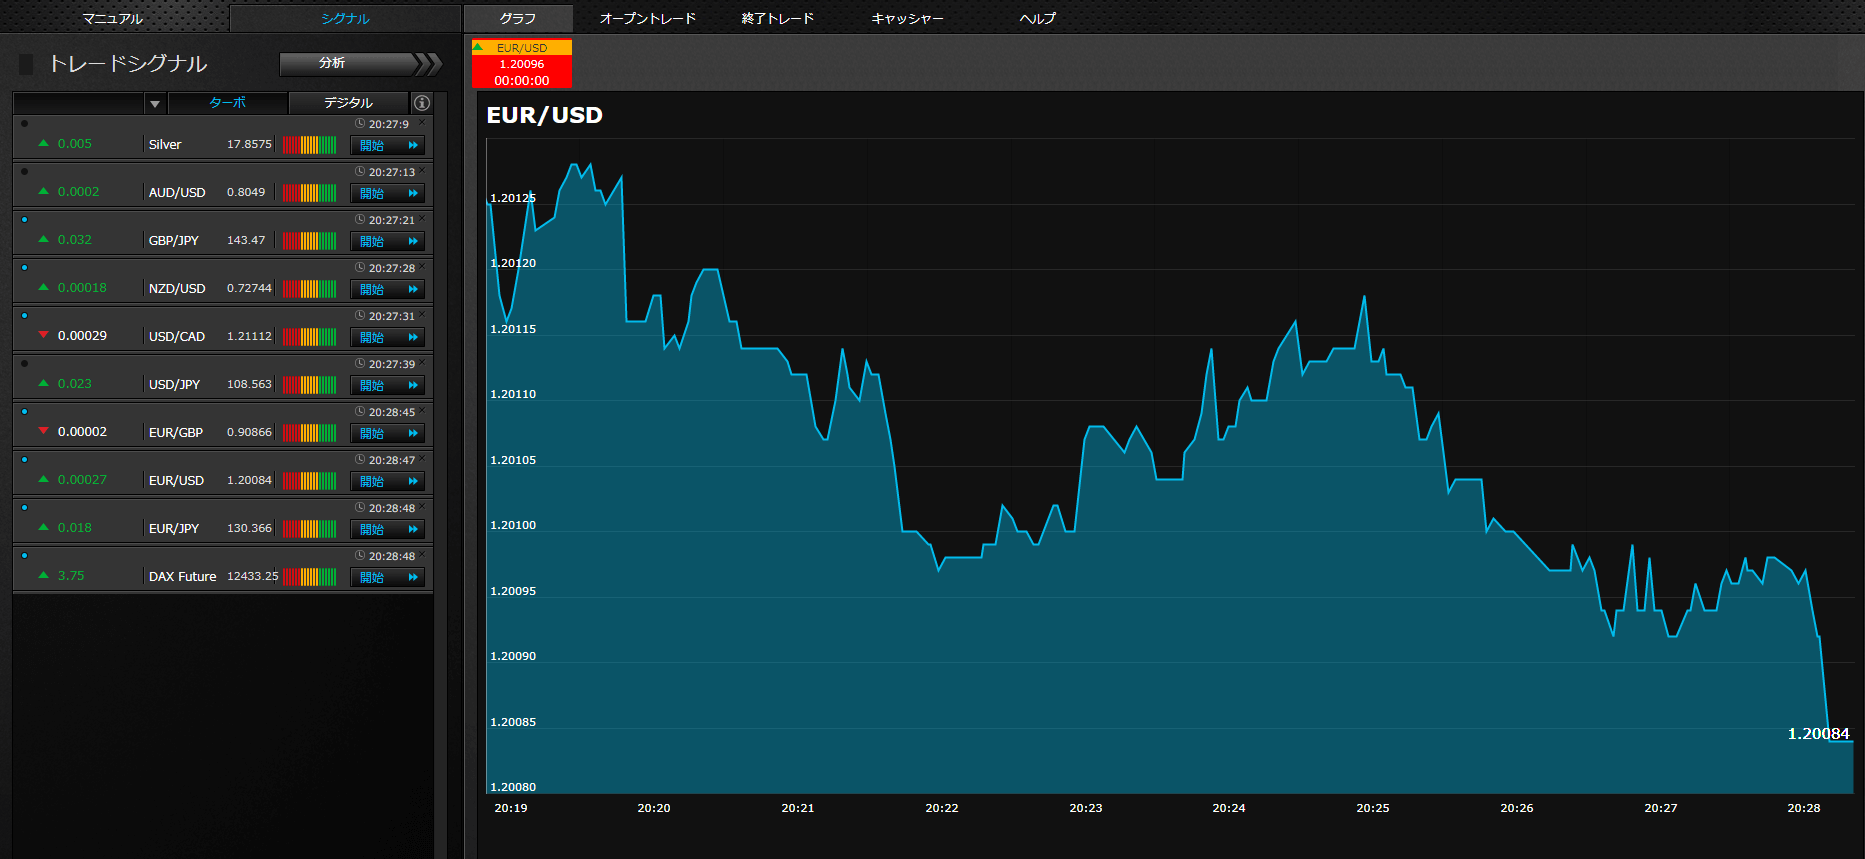Click the clock icon on the GBP/JPY signal
Screen dimensions: 1865x859
tap(360, 220)
